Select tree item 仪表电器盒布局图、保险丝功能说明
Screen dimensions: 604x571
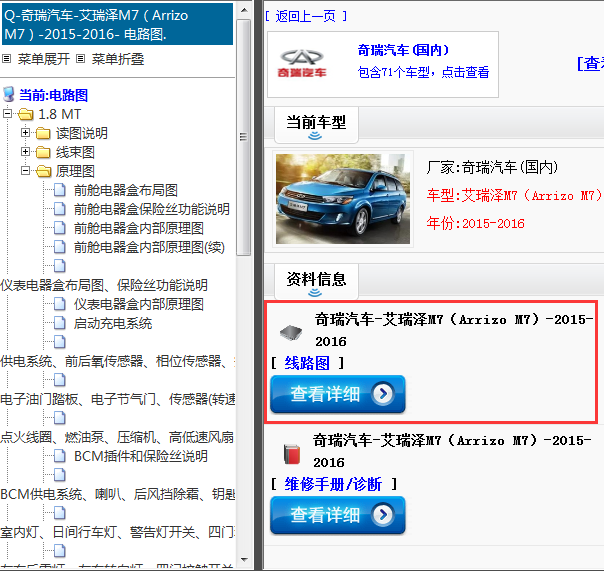coord(104,285)
